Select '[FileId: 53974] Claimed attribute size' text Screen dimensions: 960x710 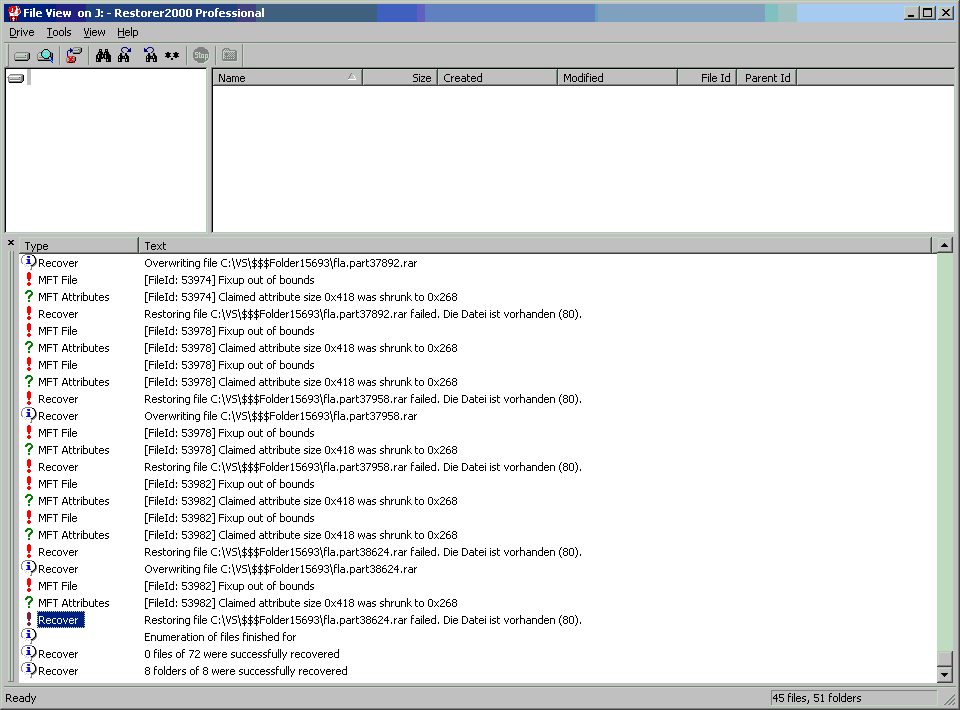pyautogui.click(x=301, y=297)
